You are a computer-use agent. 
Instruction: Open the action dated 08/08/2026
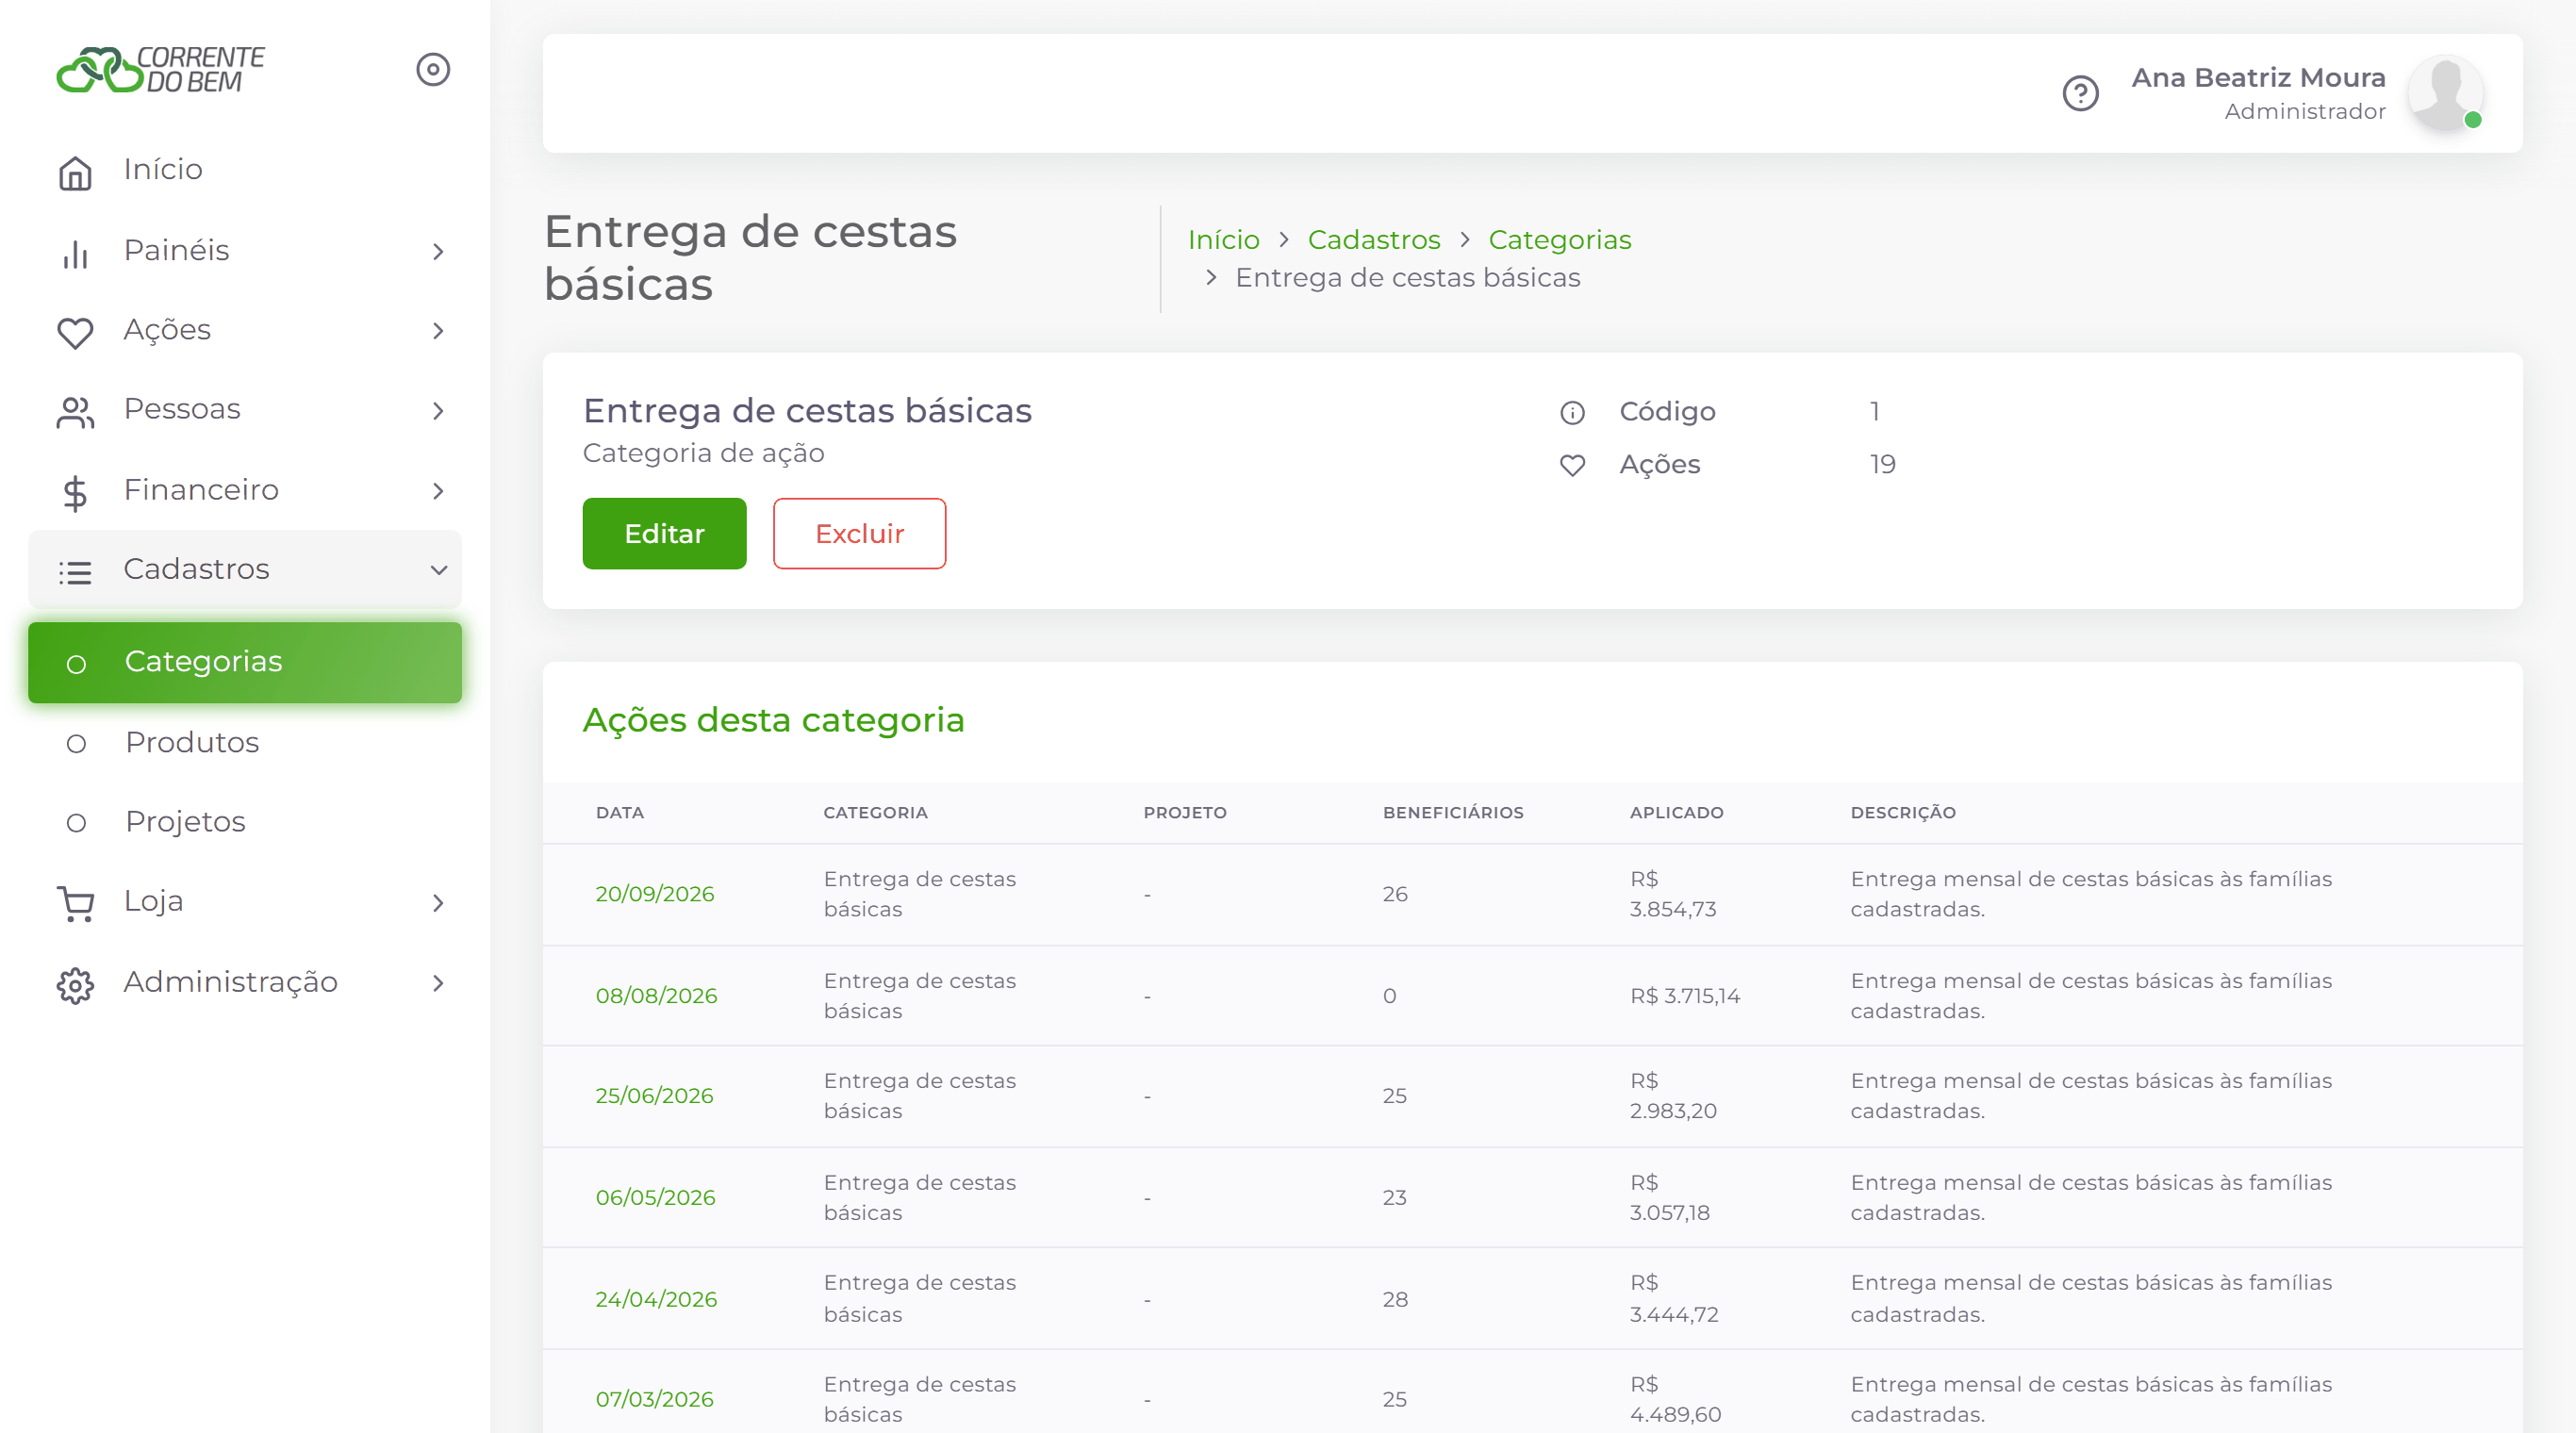656,996
